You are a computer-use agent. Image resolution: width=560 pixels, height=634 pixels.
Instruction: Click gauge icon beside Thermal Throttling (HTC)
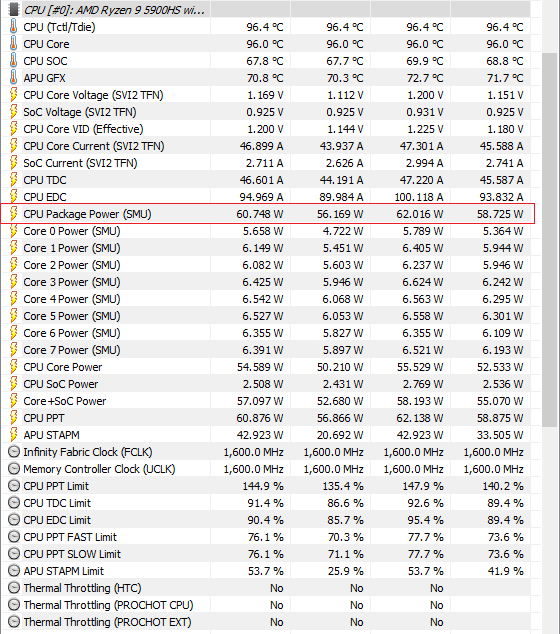(x=14, y=588)
